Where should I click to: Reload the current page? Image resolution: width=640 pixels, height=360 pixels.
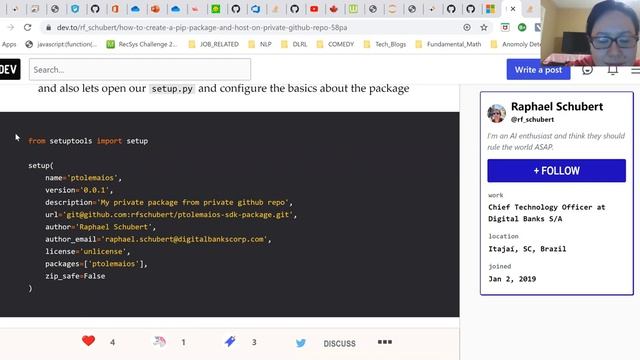(27, 27)
